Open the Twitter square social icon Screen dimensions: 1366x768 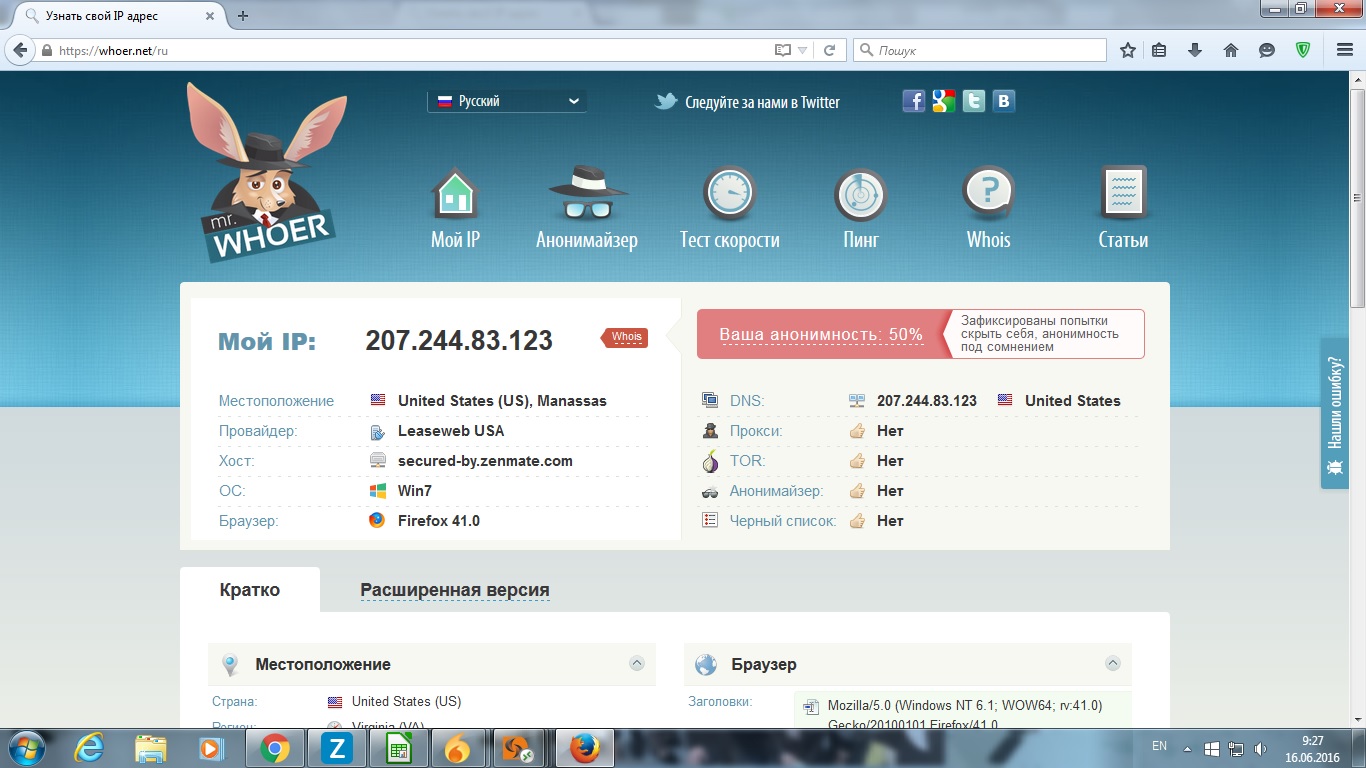coord(974,101)
